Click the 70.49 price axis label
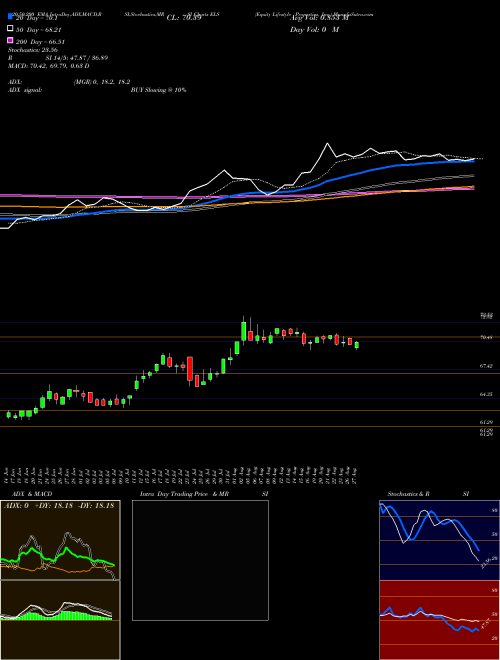The width and height of the screenshot is (500, 660). click(486, 337)
